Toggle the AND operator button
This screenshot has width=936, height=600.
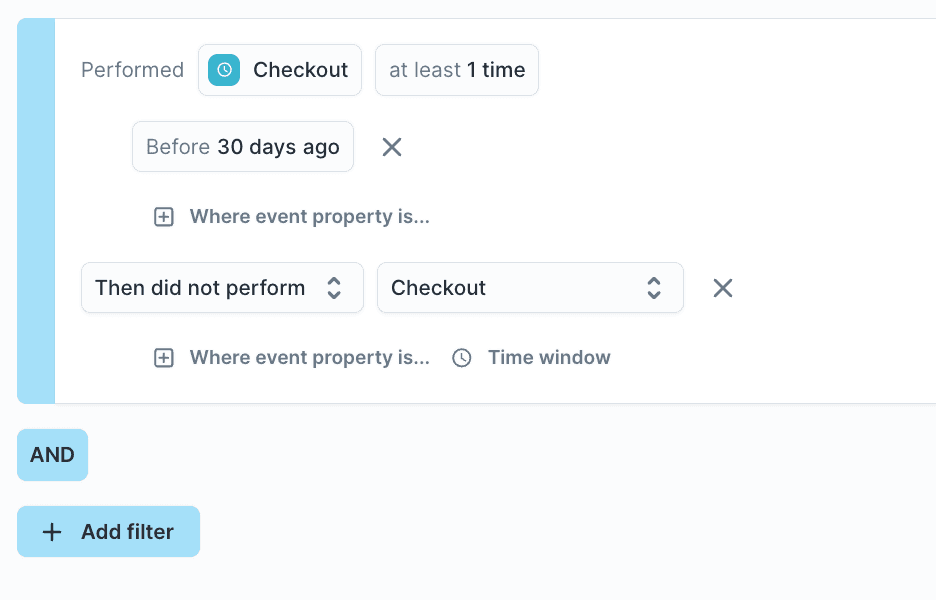point(52,455)
